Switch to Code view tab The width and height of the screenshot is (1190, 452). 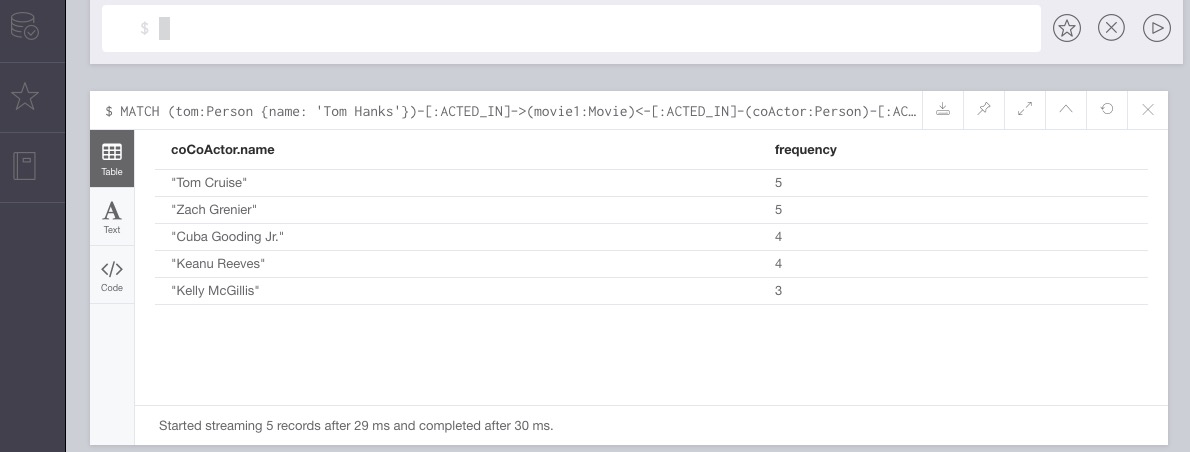pyautogui.click(x=112, y=275)
